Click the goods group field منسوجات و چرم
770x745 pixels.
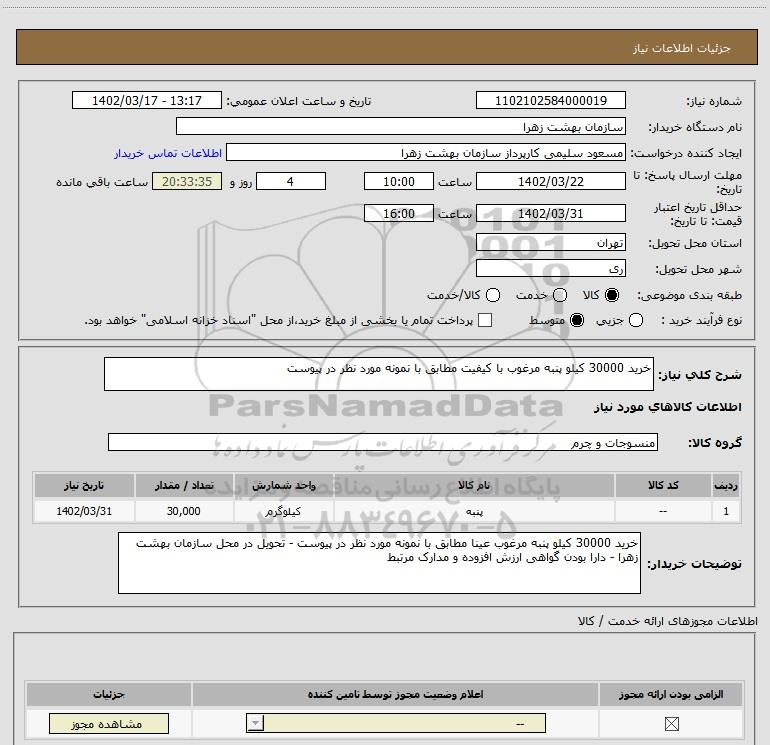tap(383, 442)
